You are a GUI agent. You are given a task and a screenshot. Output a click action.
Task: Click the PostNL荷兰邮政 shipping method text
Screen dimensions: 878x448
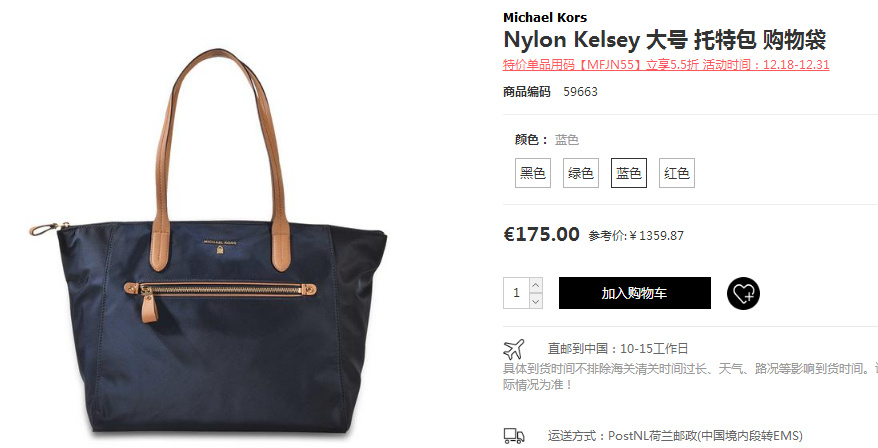coord(675,436)
